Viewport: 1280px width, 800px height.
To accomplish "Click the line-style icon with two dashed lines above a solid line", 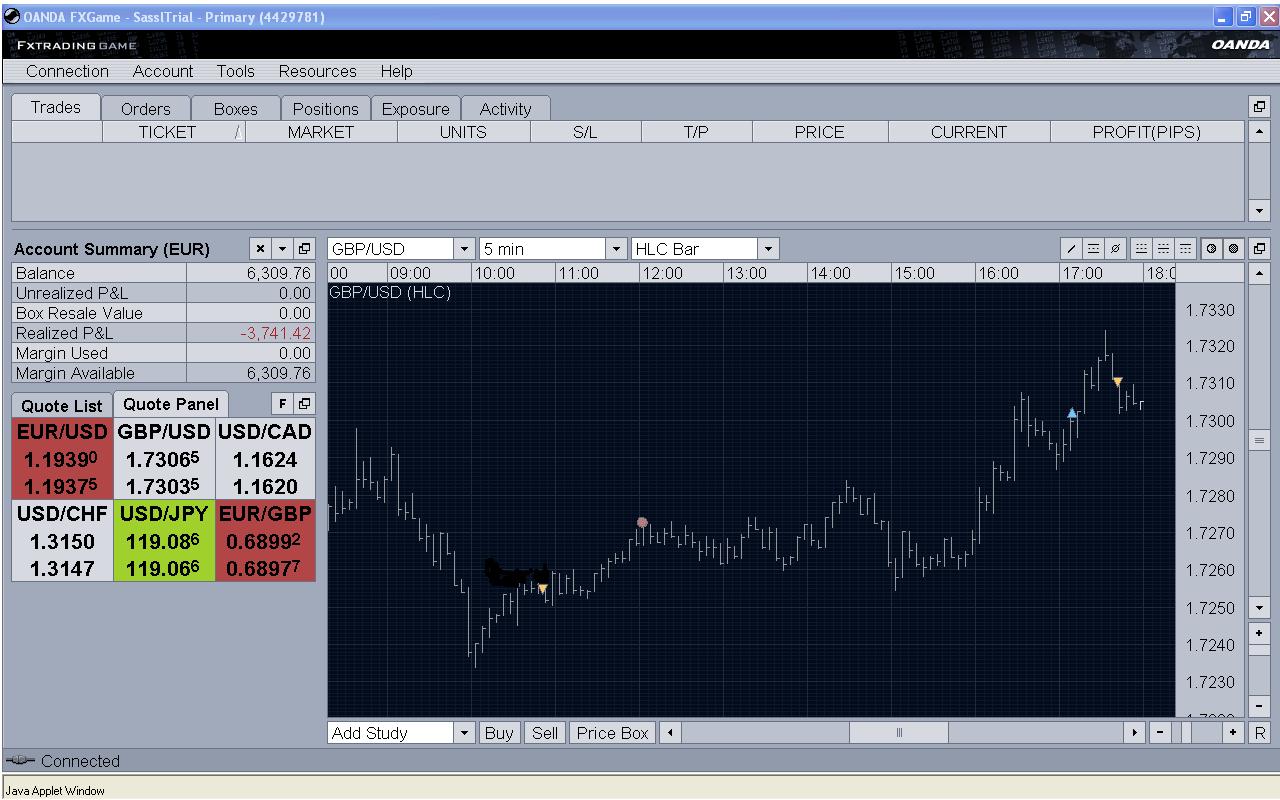I will coord(1141,249).
